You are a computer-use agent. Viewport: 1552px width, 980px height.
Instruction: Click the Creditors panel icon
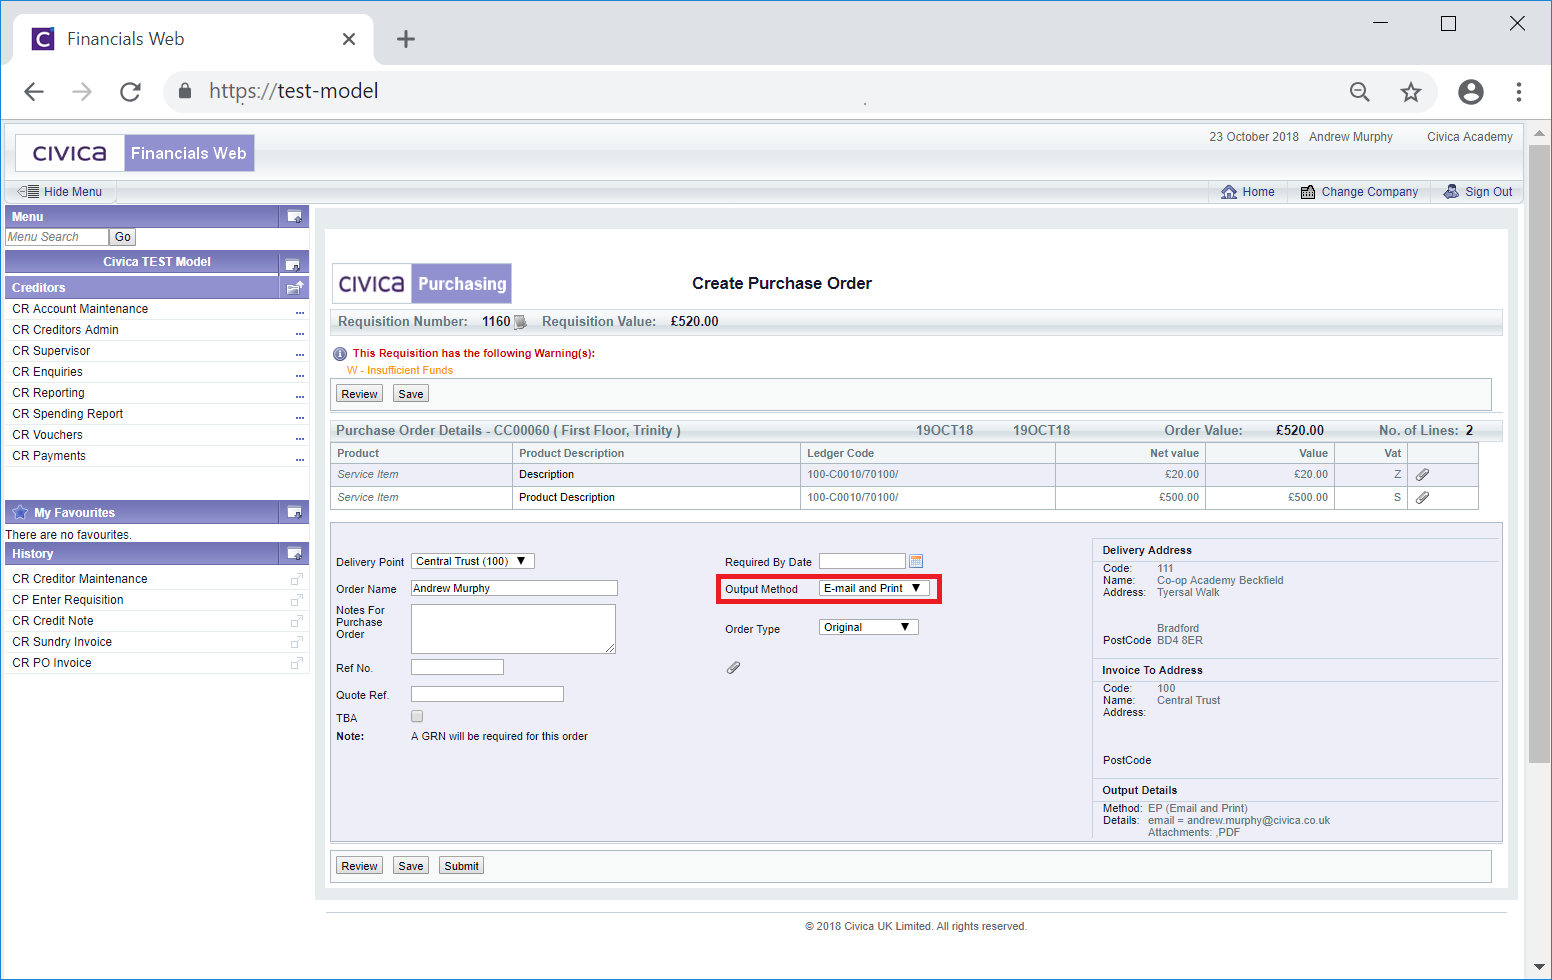(295, 287)
